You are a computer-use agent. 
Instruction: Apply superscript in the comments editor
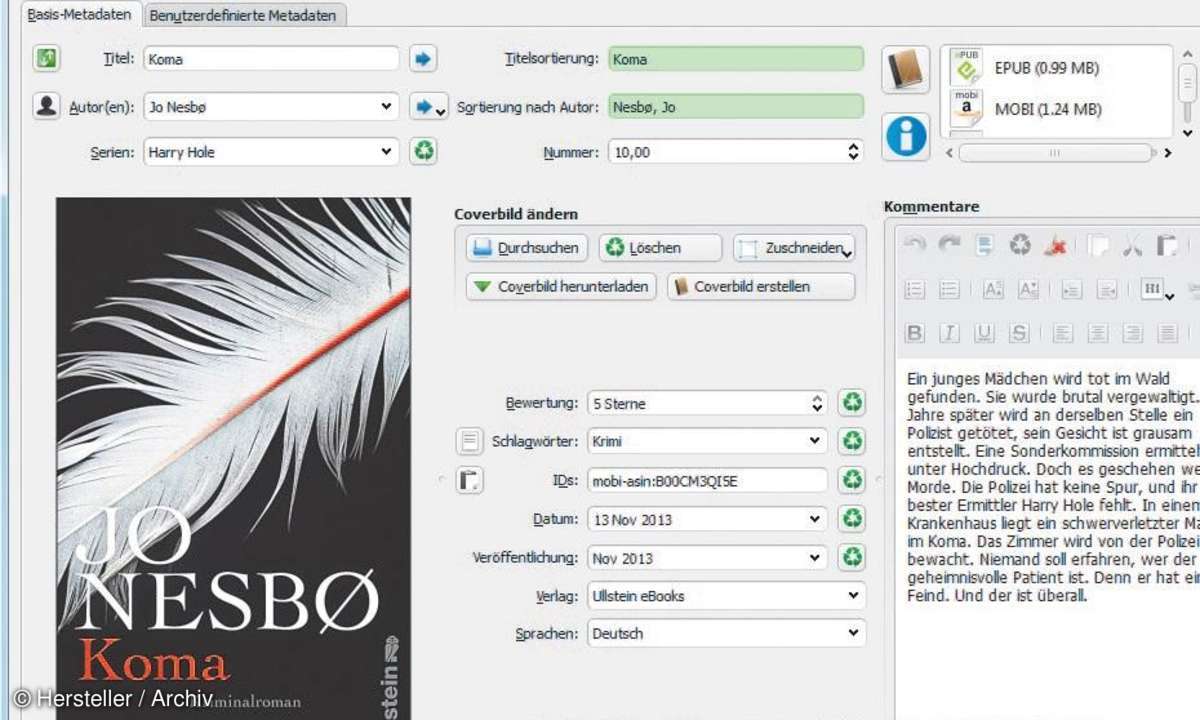click(x=993, y=290)
